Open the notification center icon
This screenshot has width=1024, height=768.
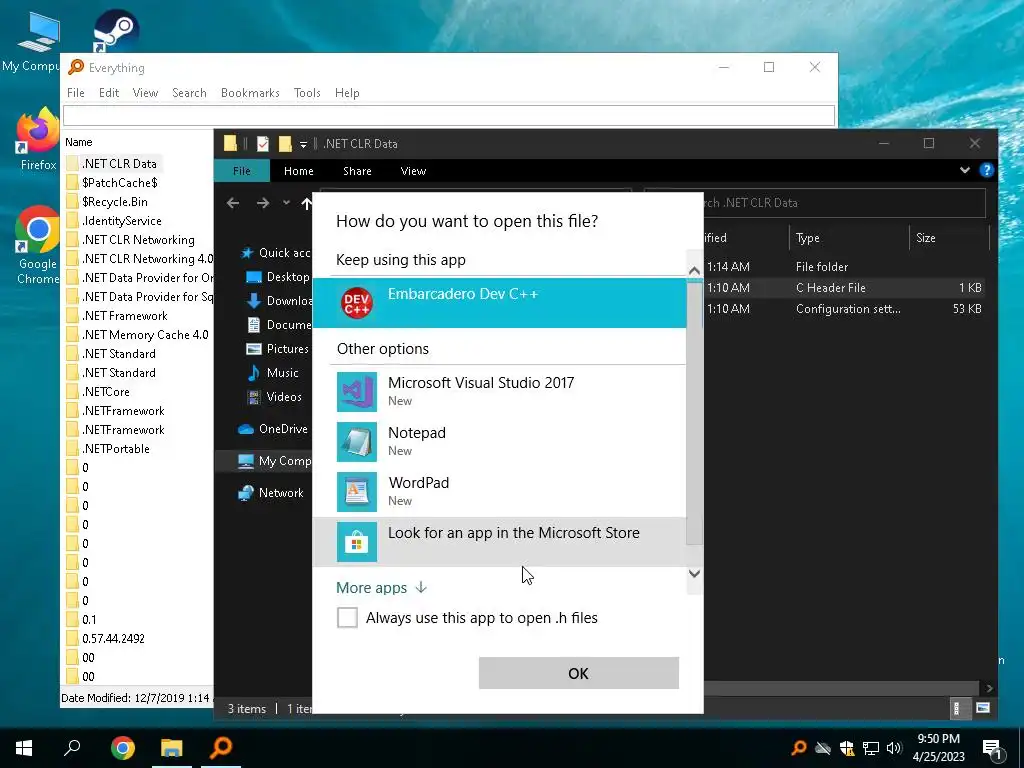tap(993, 749)
